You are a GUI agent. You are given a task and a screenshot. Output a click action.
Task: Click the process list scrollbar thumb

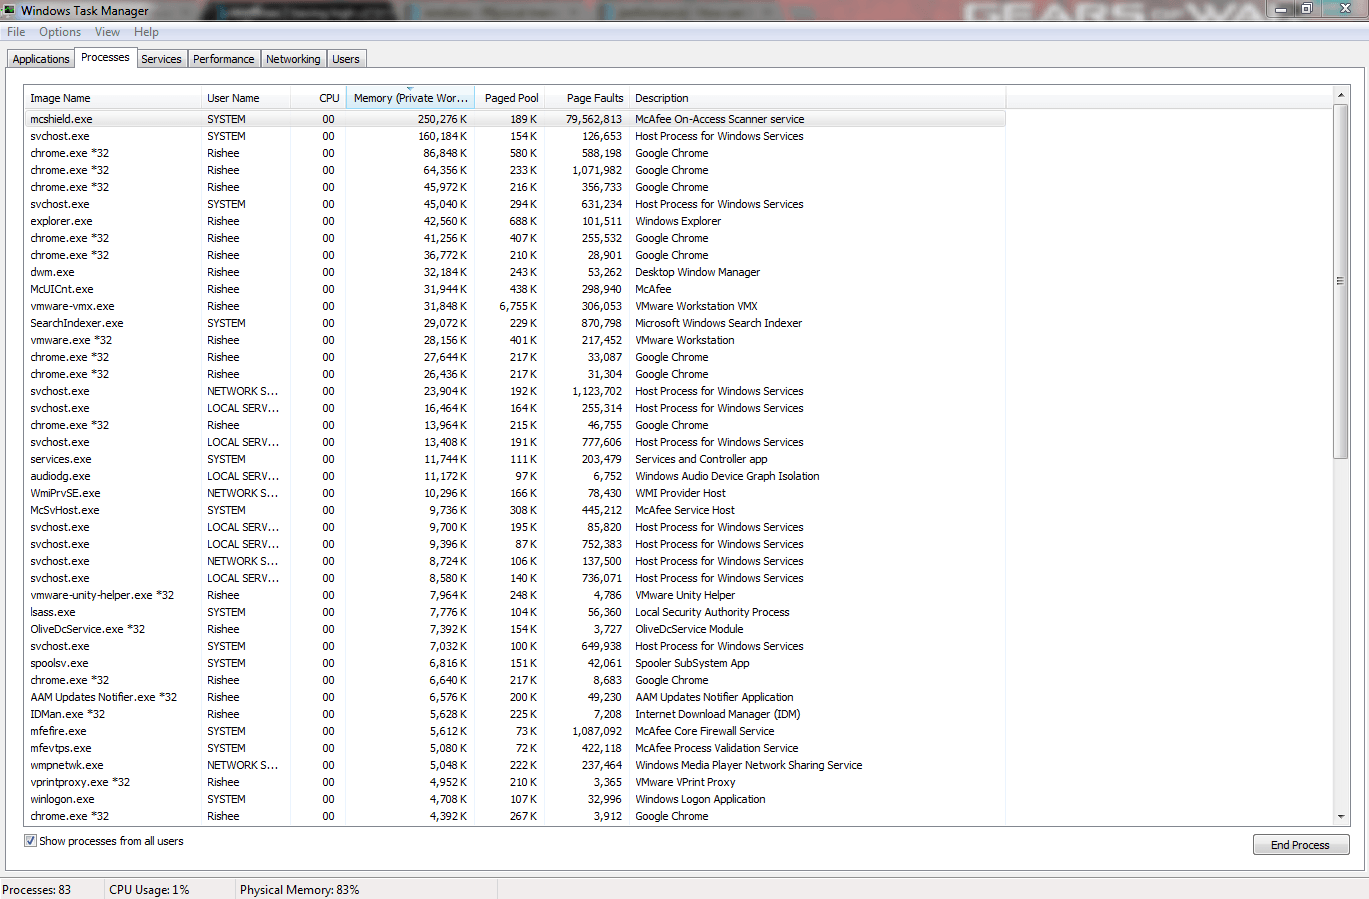click(x=1341, y=282)
